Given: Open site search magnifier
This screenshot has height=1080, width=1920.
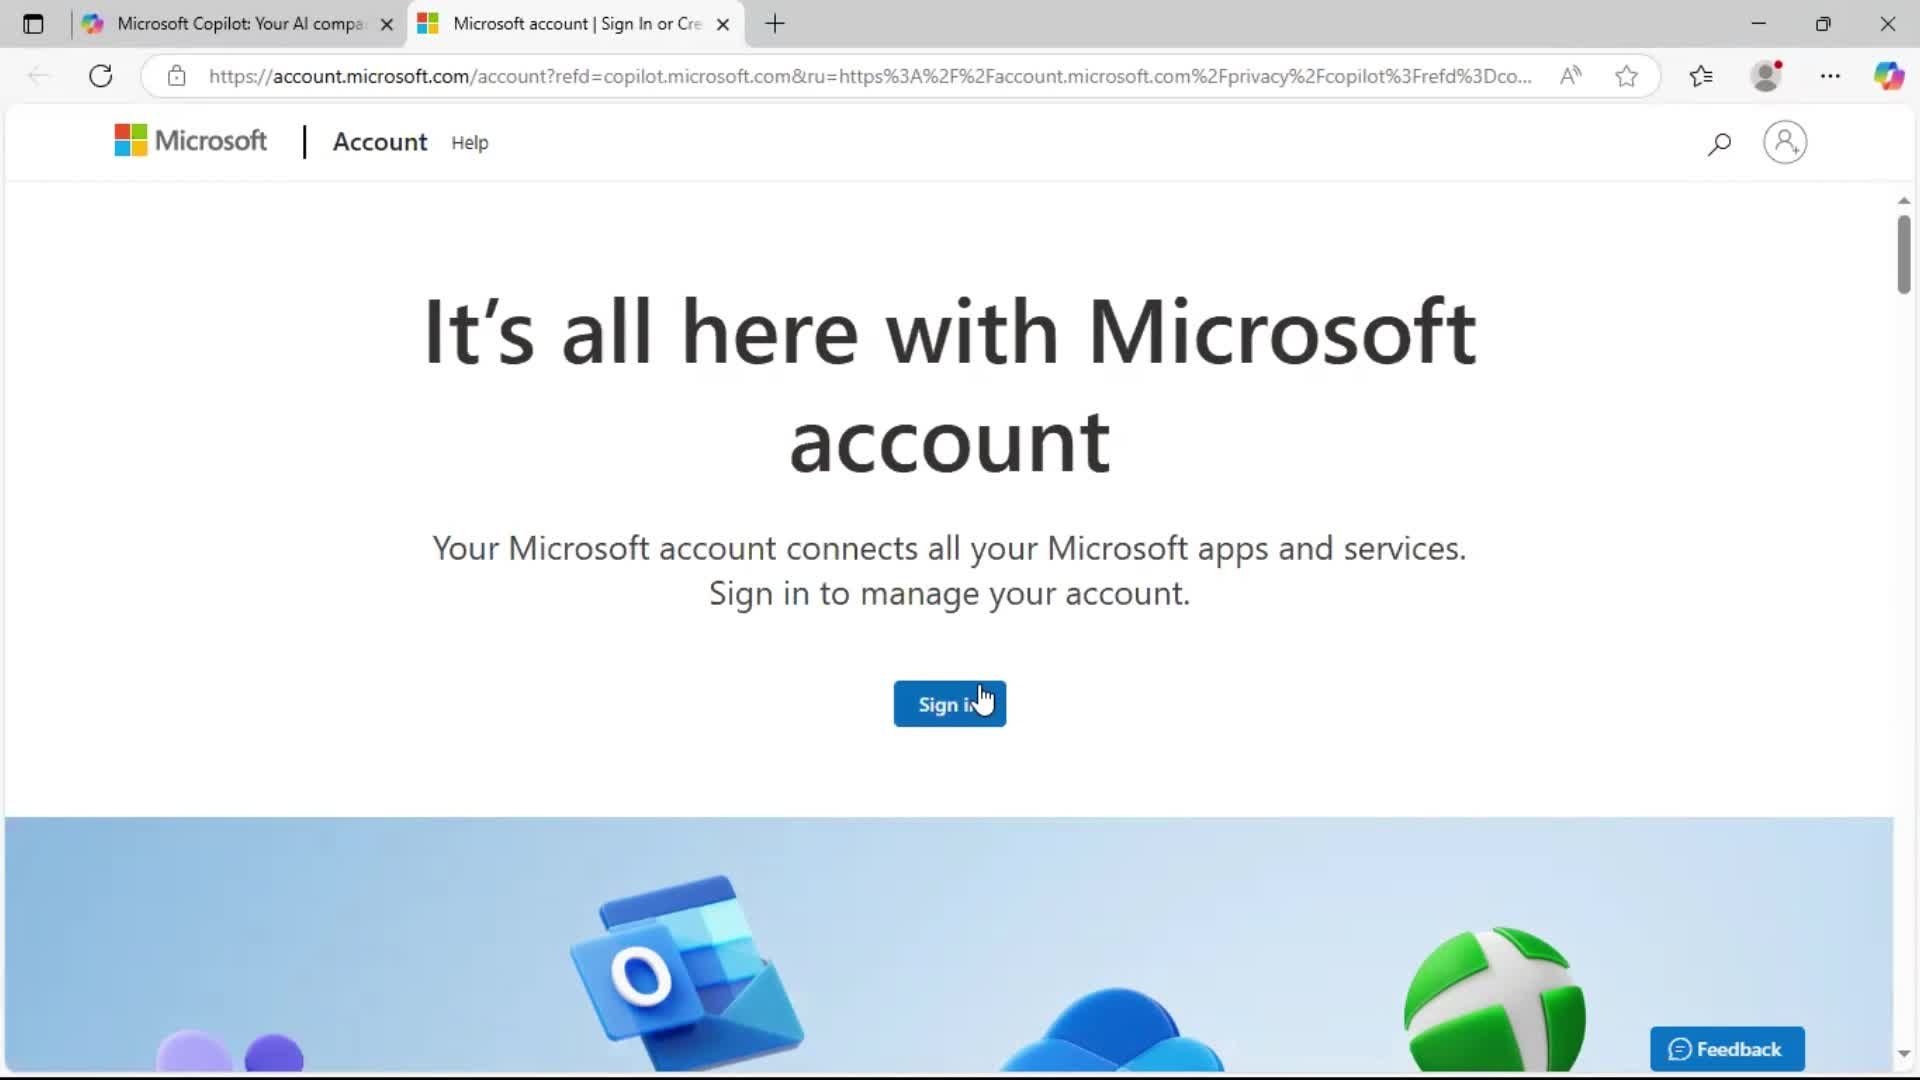Looking at the screenshot, I should pyautogui.click(x=1719, y=144).
